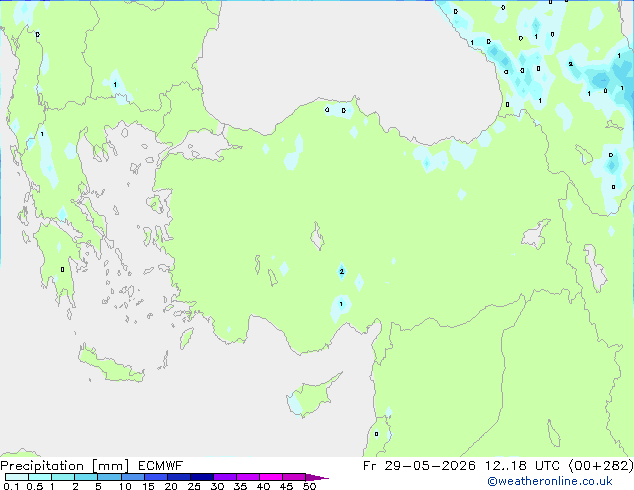Viewport: 634px width, 490px height.
Task: Select the 0.5–1 mm legend swatch
Action: coord(40,477)
